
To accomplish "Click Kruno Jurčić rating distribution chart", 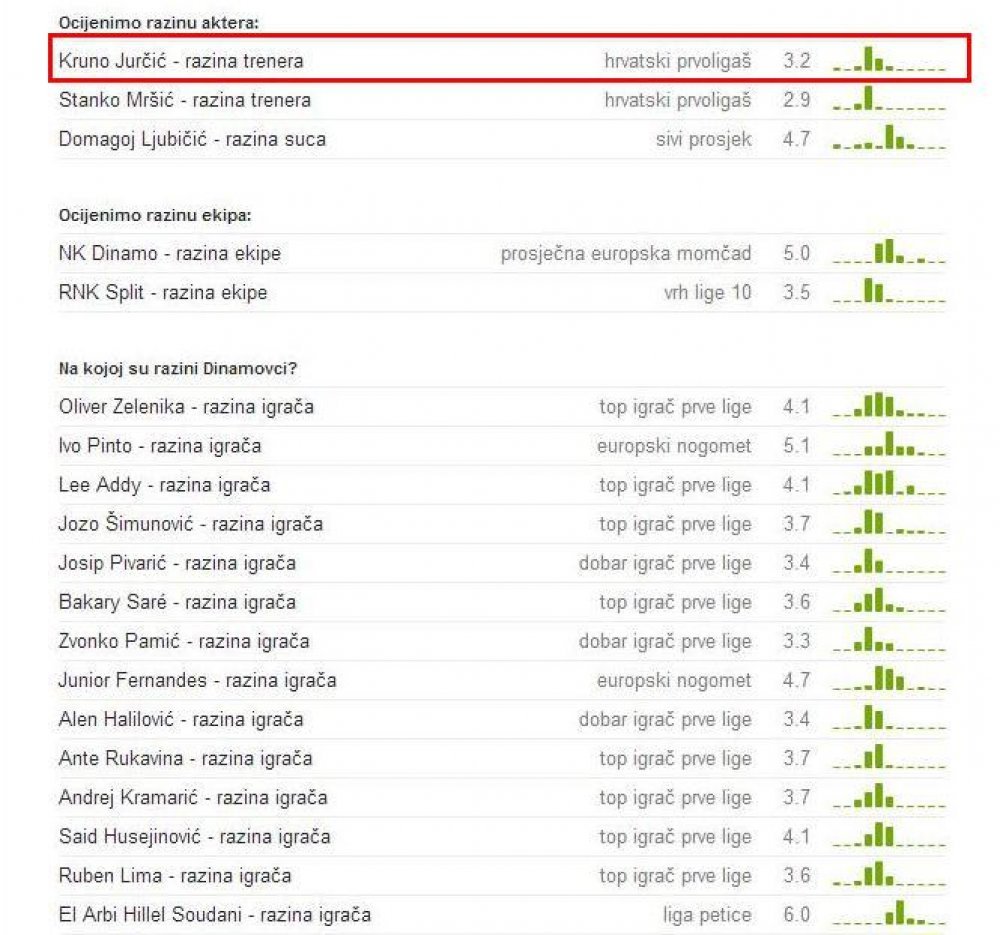I will point(889,59).
